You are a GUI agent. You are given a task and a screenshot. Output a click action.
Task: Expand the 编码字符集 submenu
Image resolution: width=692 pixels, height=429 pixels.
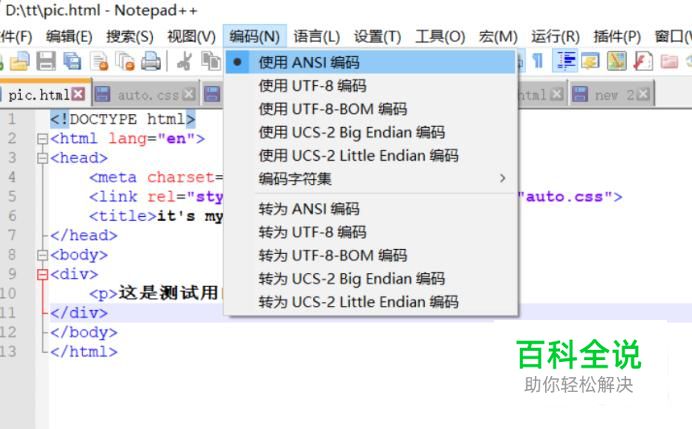(x=370, y=179)
